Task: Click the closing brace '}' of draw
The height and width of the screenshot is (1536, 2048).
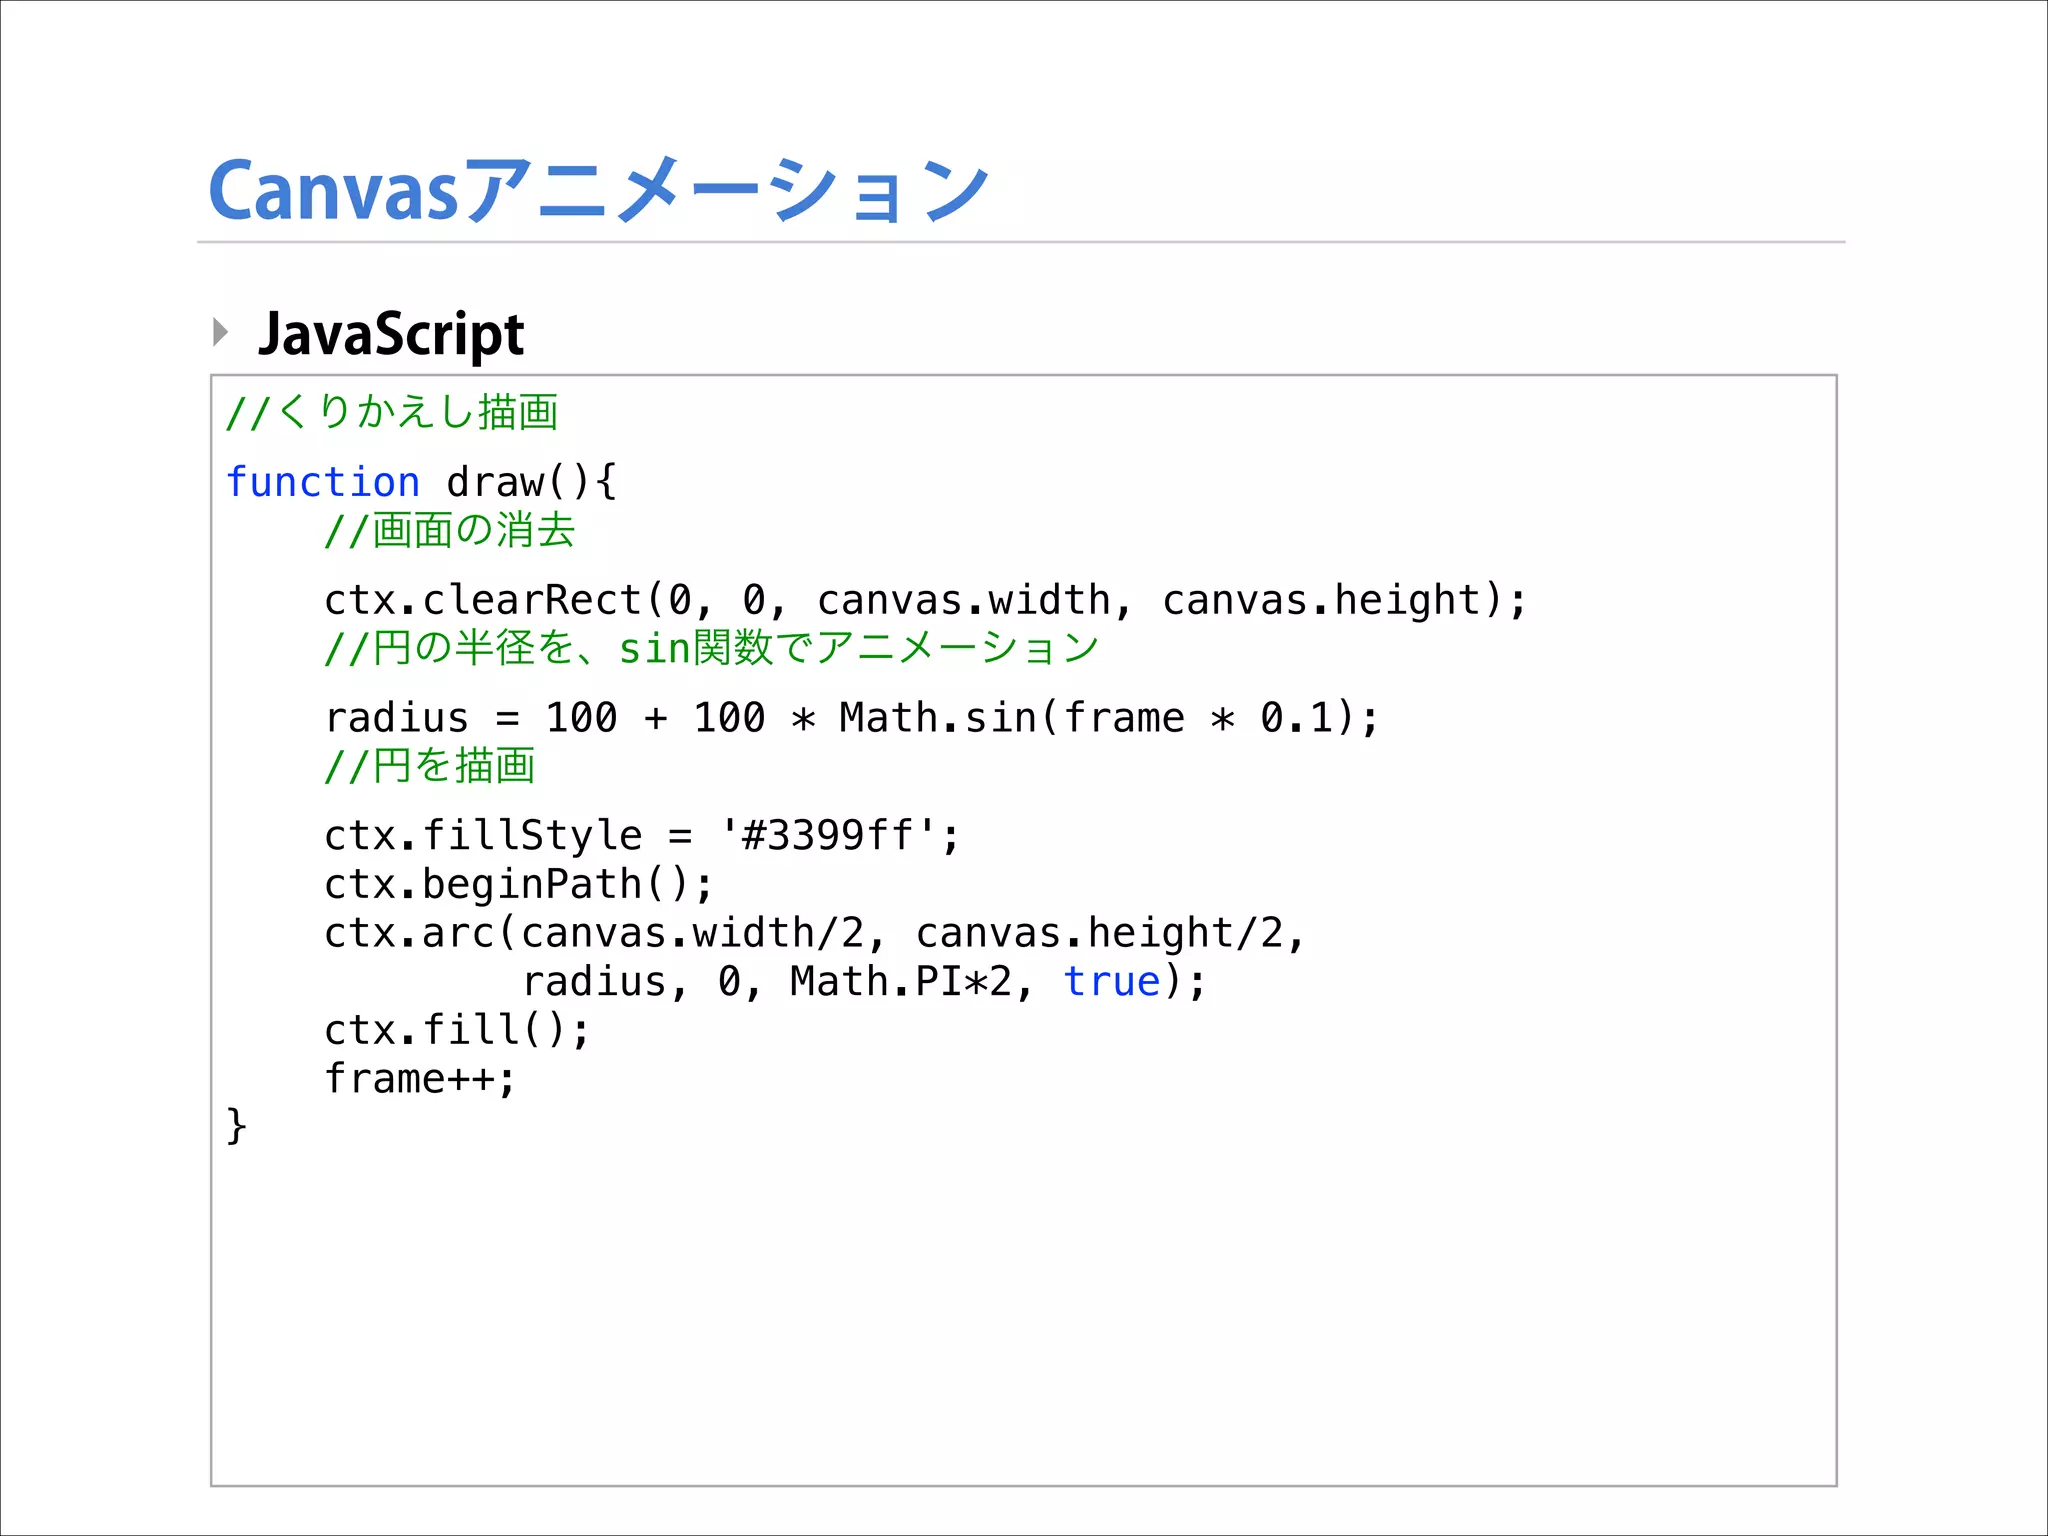Action: [236, 1126]
